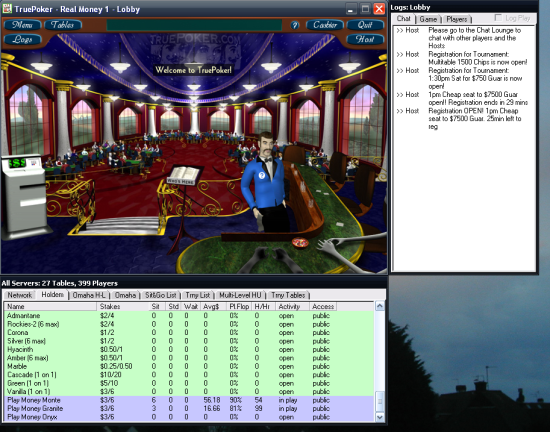Select the Vanilla (1 on 1) table row

tap(189, 391)
